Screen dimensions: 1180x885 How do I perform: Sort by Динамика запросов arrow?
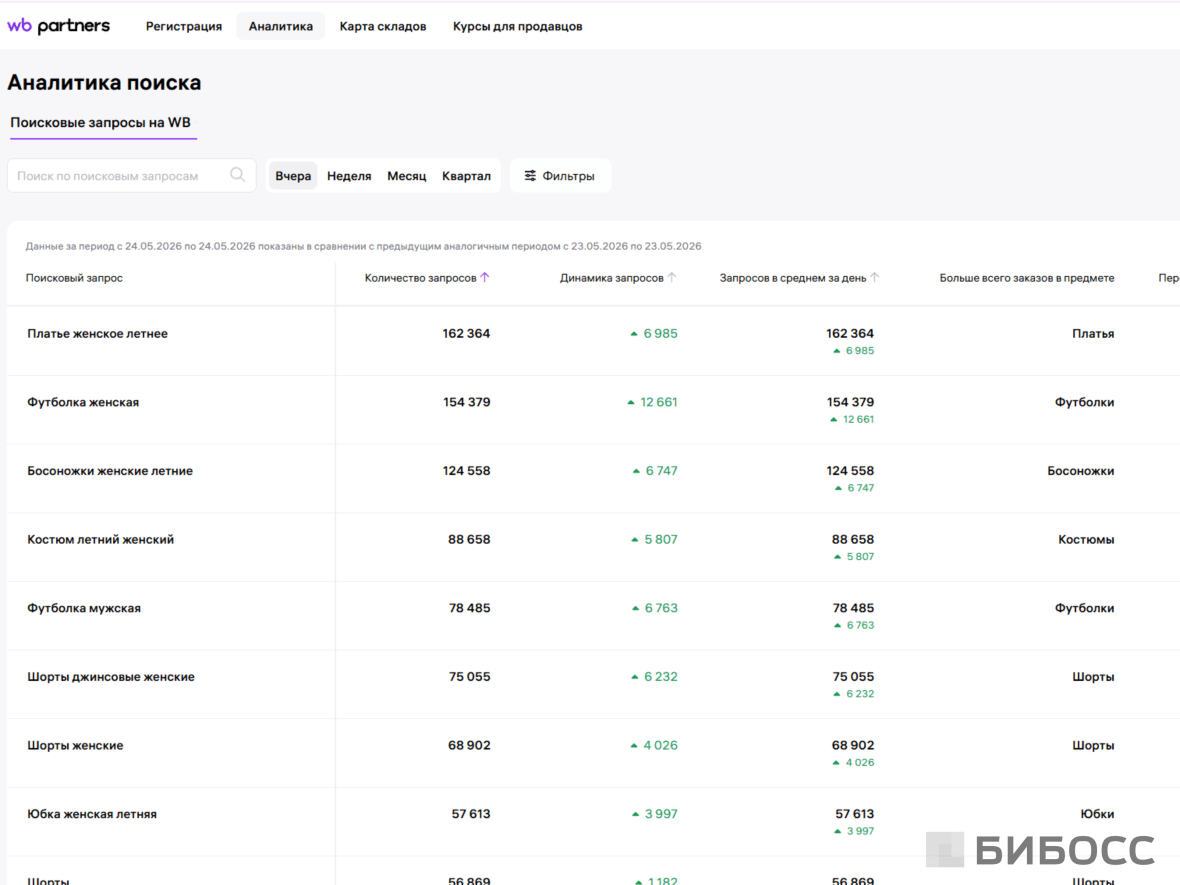672,277
